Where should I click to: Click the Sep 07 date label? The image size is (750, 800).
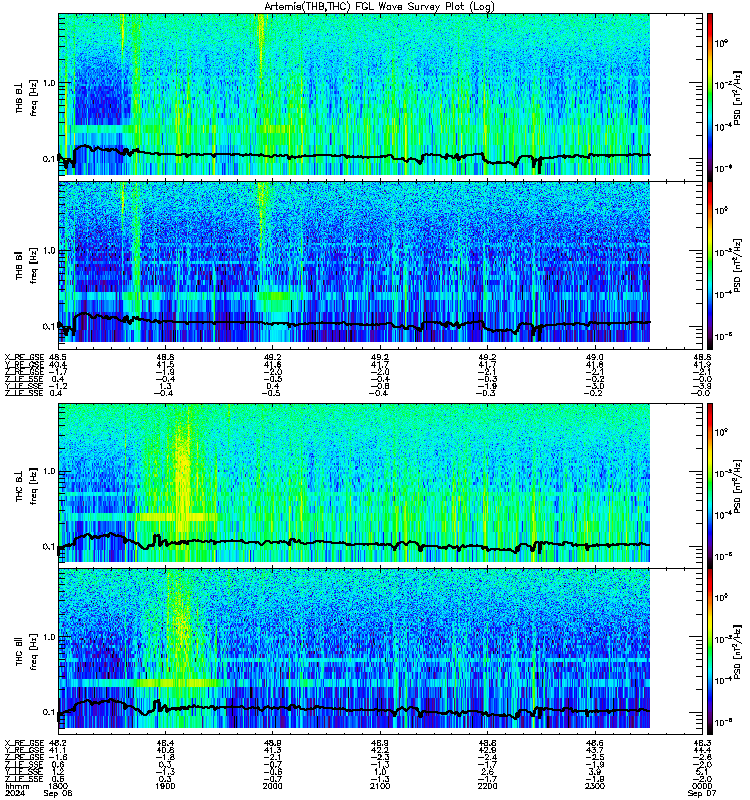click(702, 793)
